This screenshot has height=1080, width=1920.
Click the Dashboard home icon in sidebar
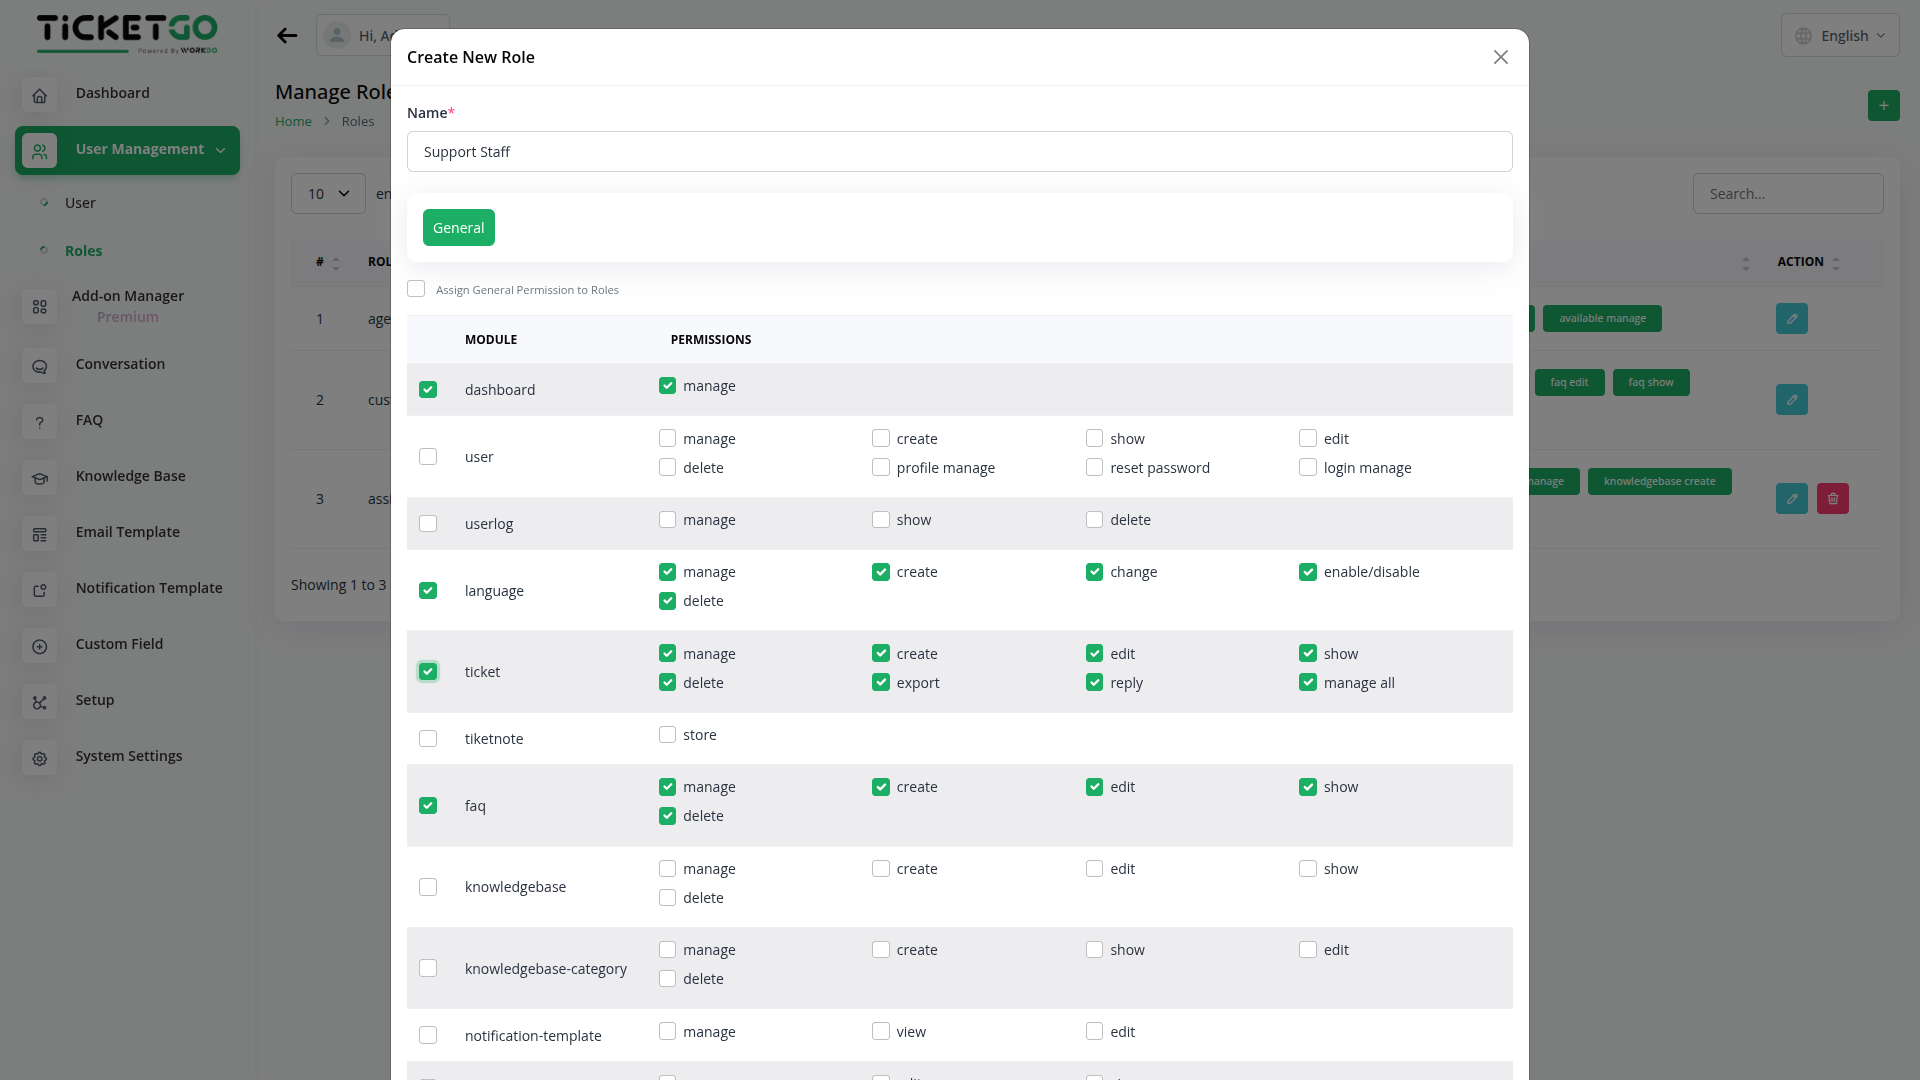pyautogui.click(x=39, y=96)
